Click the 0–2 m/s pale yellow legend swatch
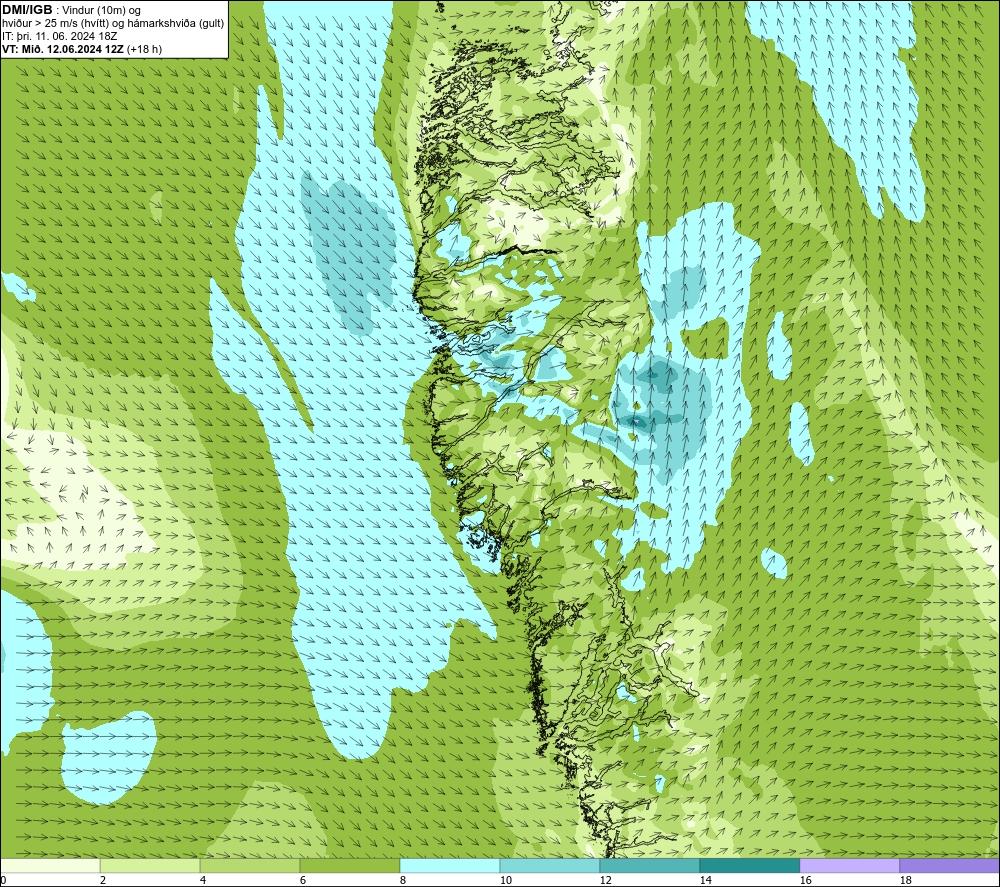 tap(50, 865)
